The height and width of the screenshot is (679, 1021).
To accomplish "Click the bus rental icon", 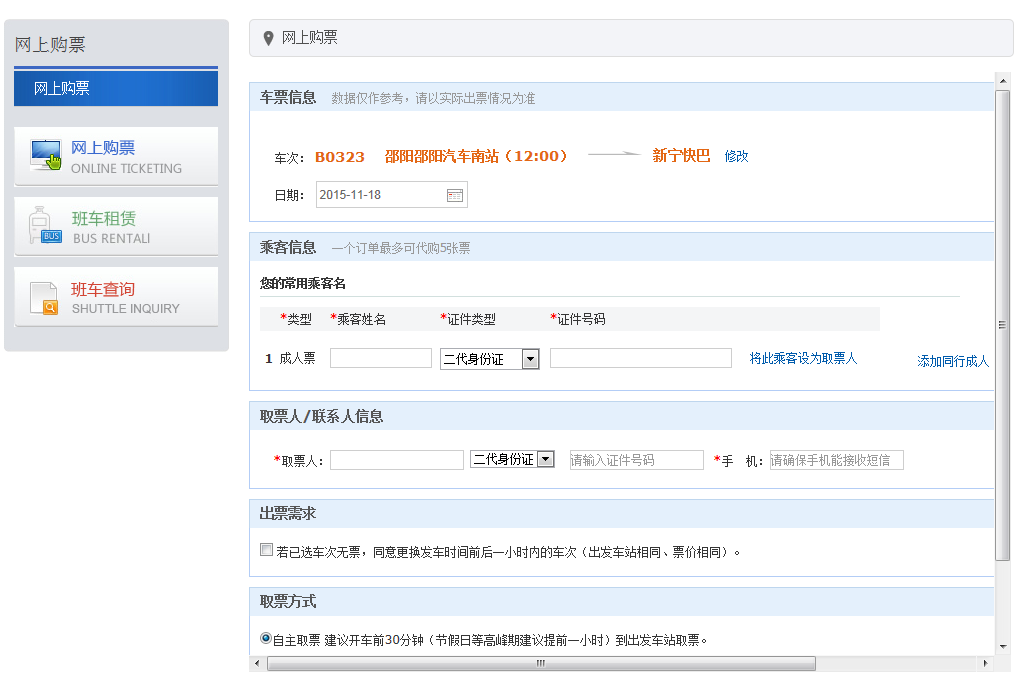I will coord(46,226).
